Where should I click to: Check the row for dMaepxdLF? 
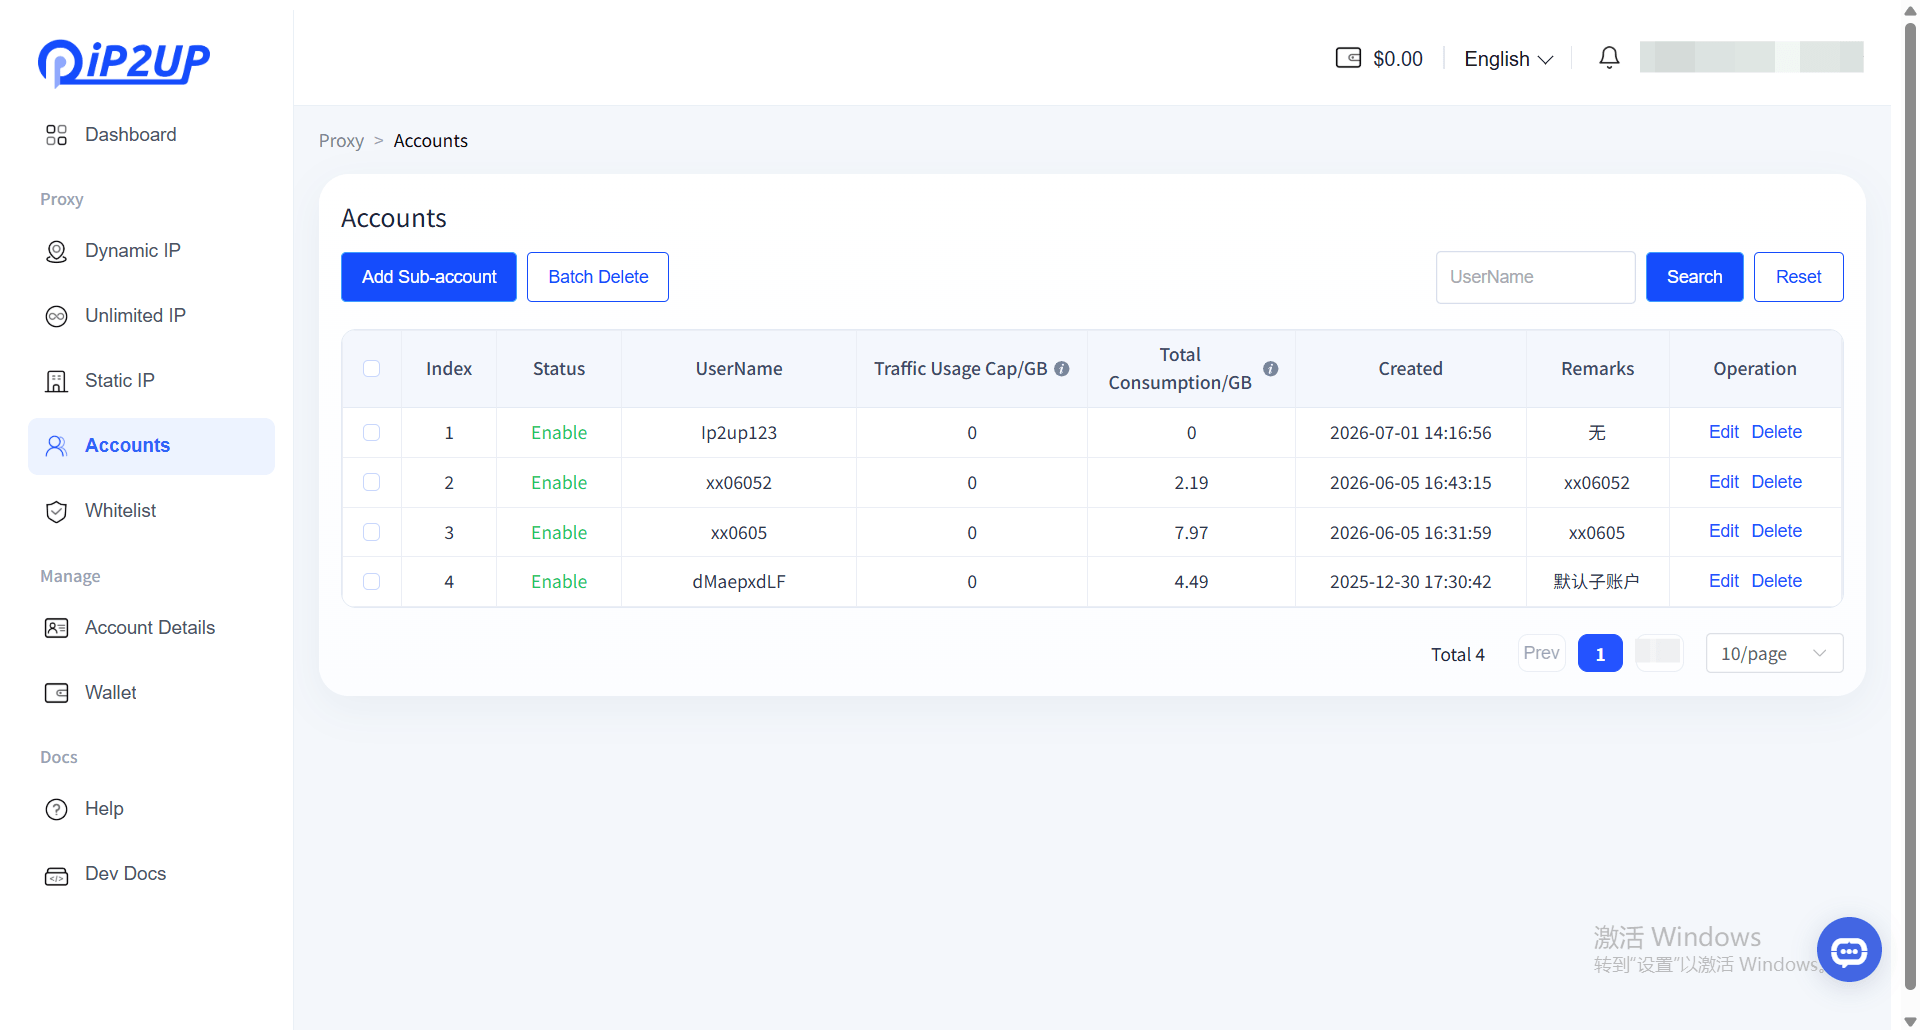point(371,581)
